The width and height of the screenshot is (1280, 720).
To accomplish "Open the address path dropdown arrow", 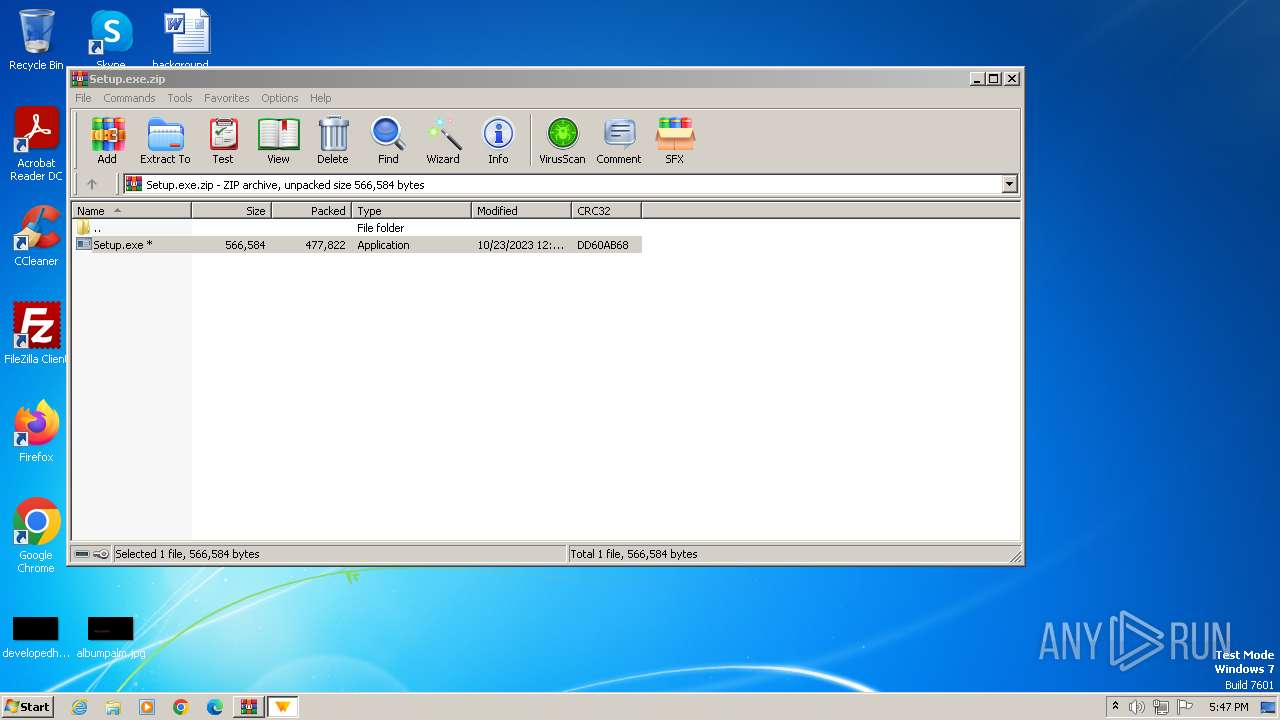I will coord(1009,184).
